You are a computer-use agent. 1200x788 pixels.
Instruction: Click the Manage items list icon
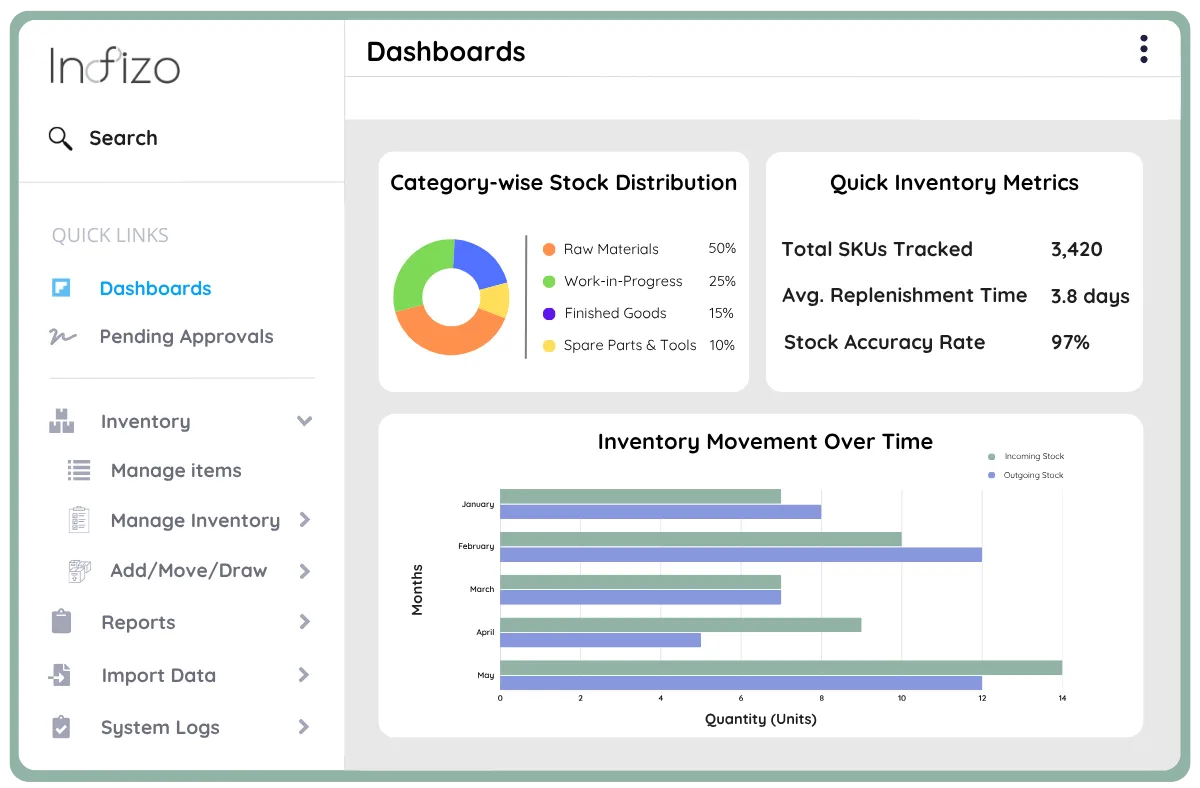[x=78, y=470]
